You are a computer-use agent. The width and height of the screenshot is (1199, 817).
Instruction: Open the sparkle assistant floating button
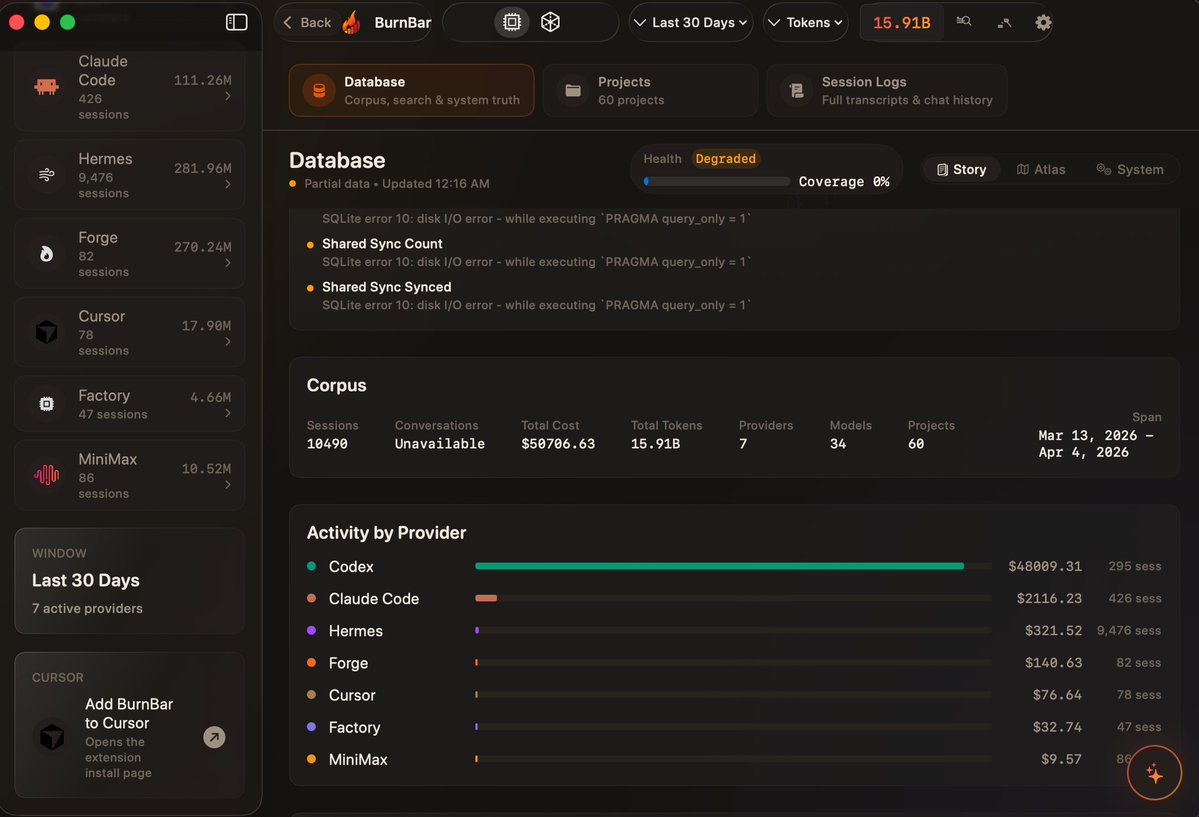click(x=1154, y=773)
